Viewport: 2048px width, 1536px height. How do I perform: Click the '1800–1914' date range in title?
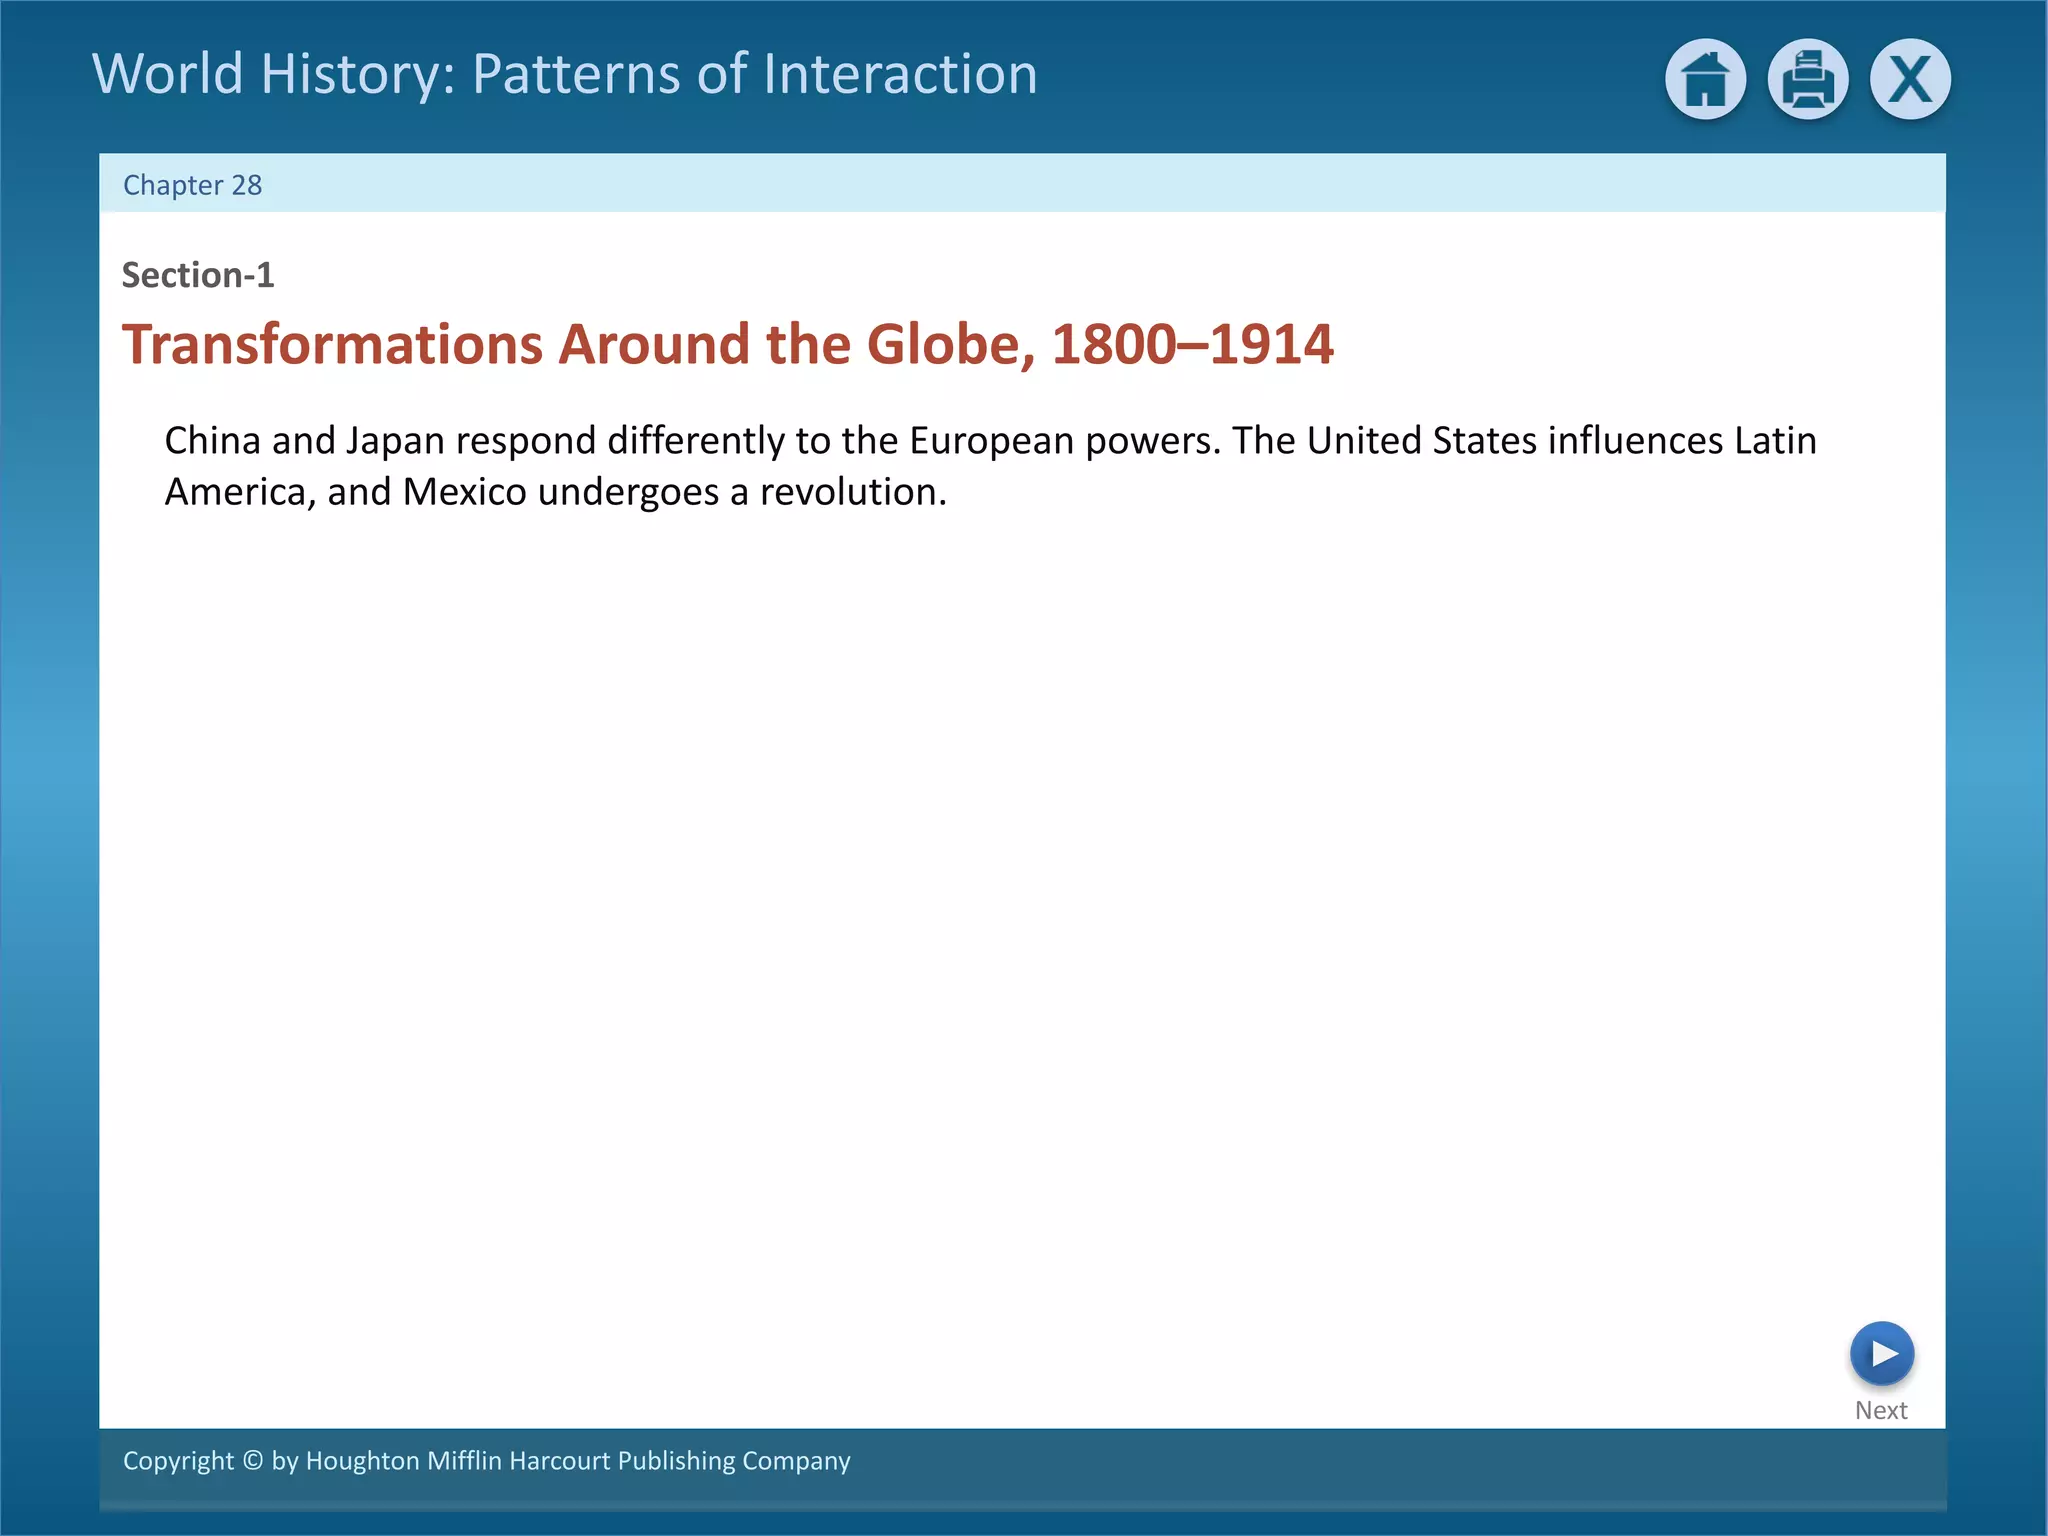pos(1192,345)
